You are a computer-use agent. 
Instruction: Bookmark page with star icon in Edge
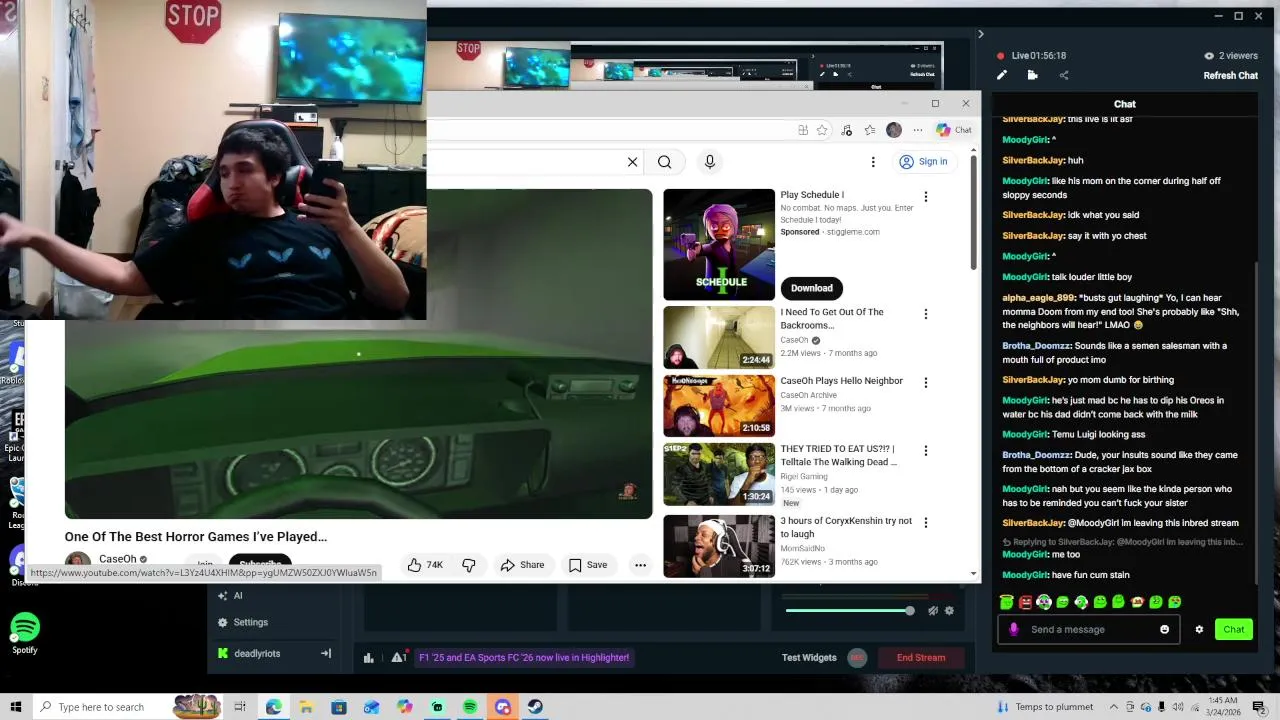[x=822, y=130]
